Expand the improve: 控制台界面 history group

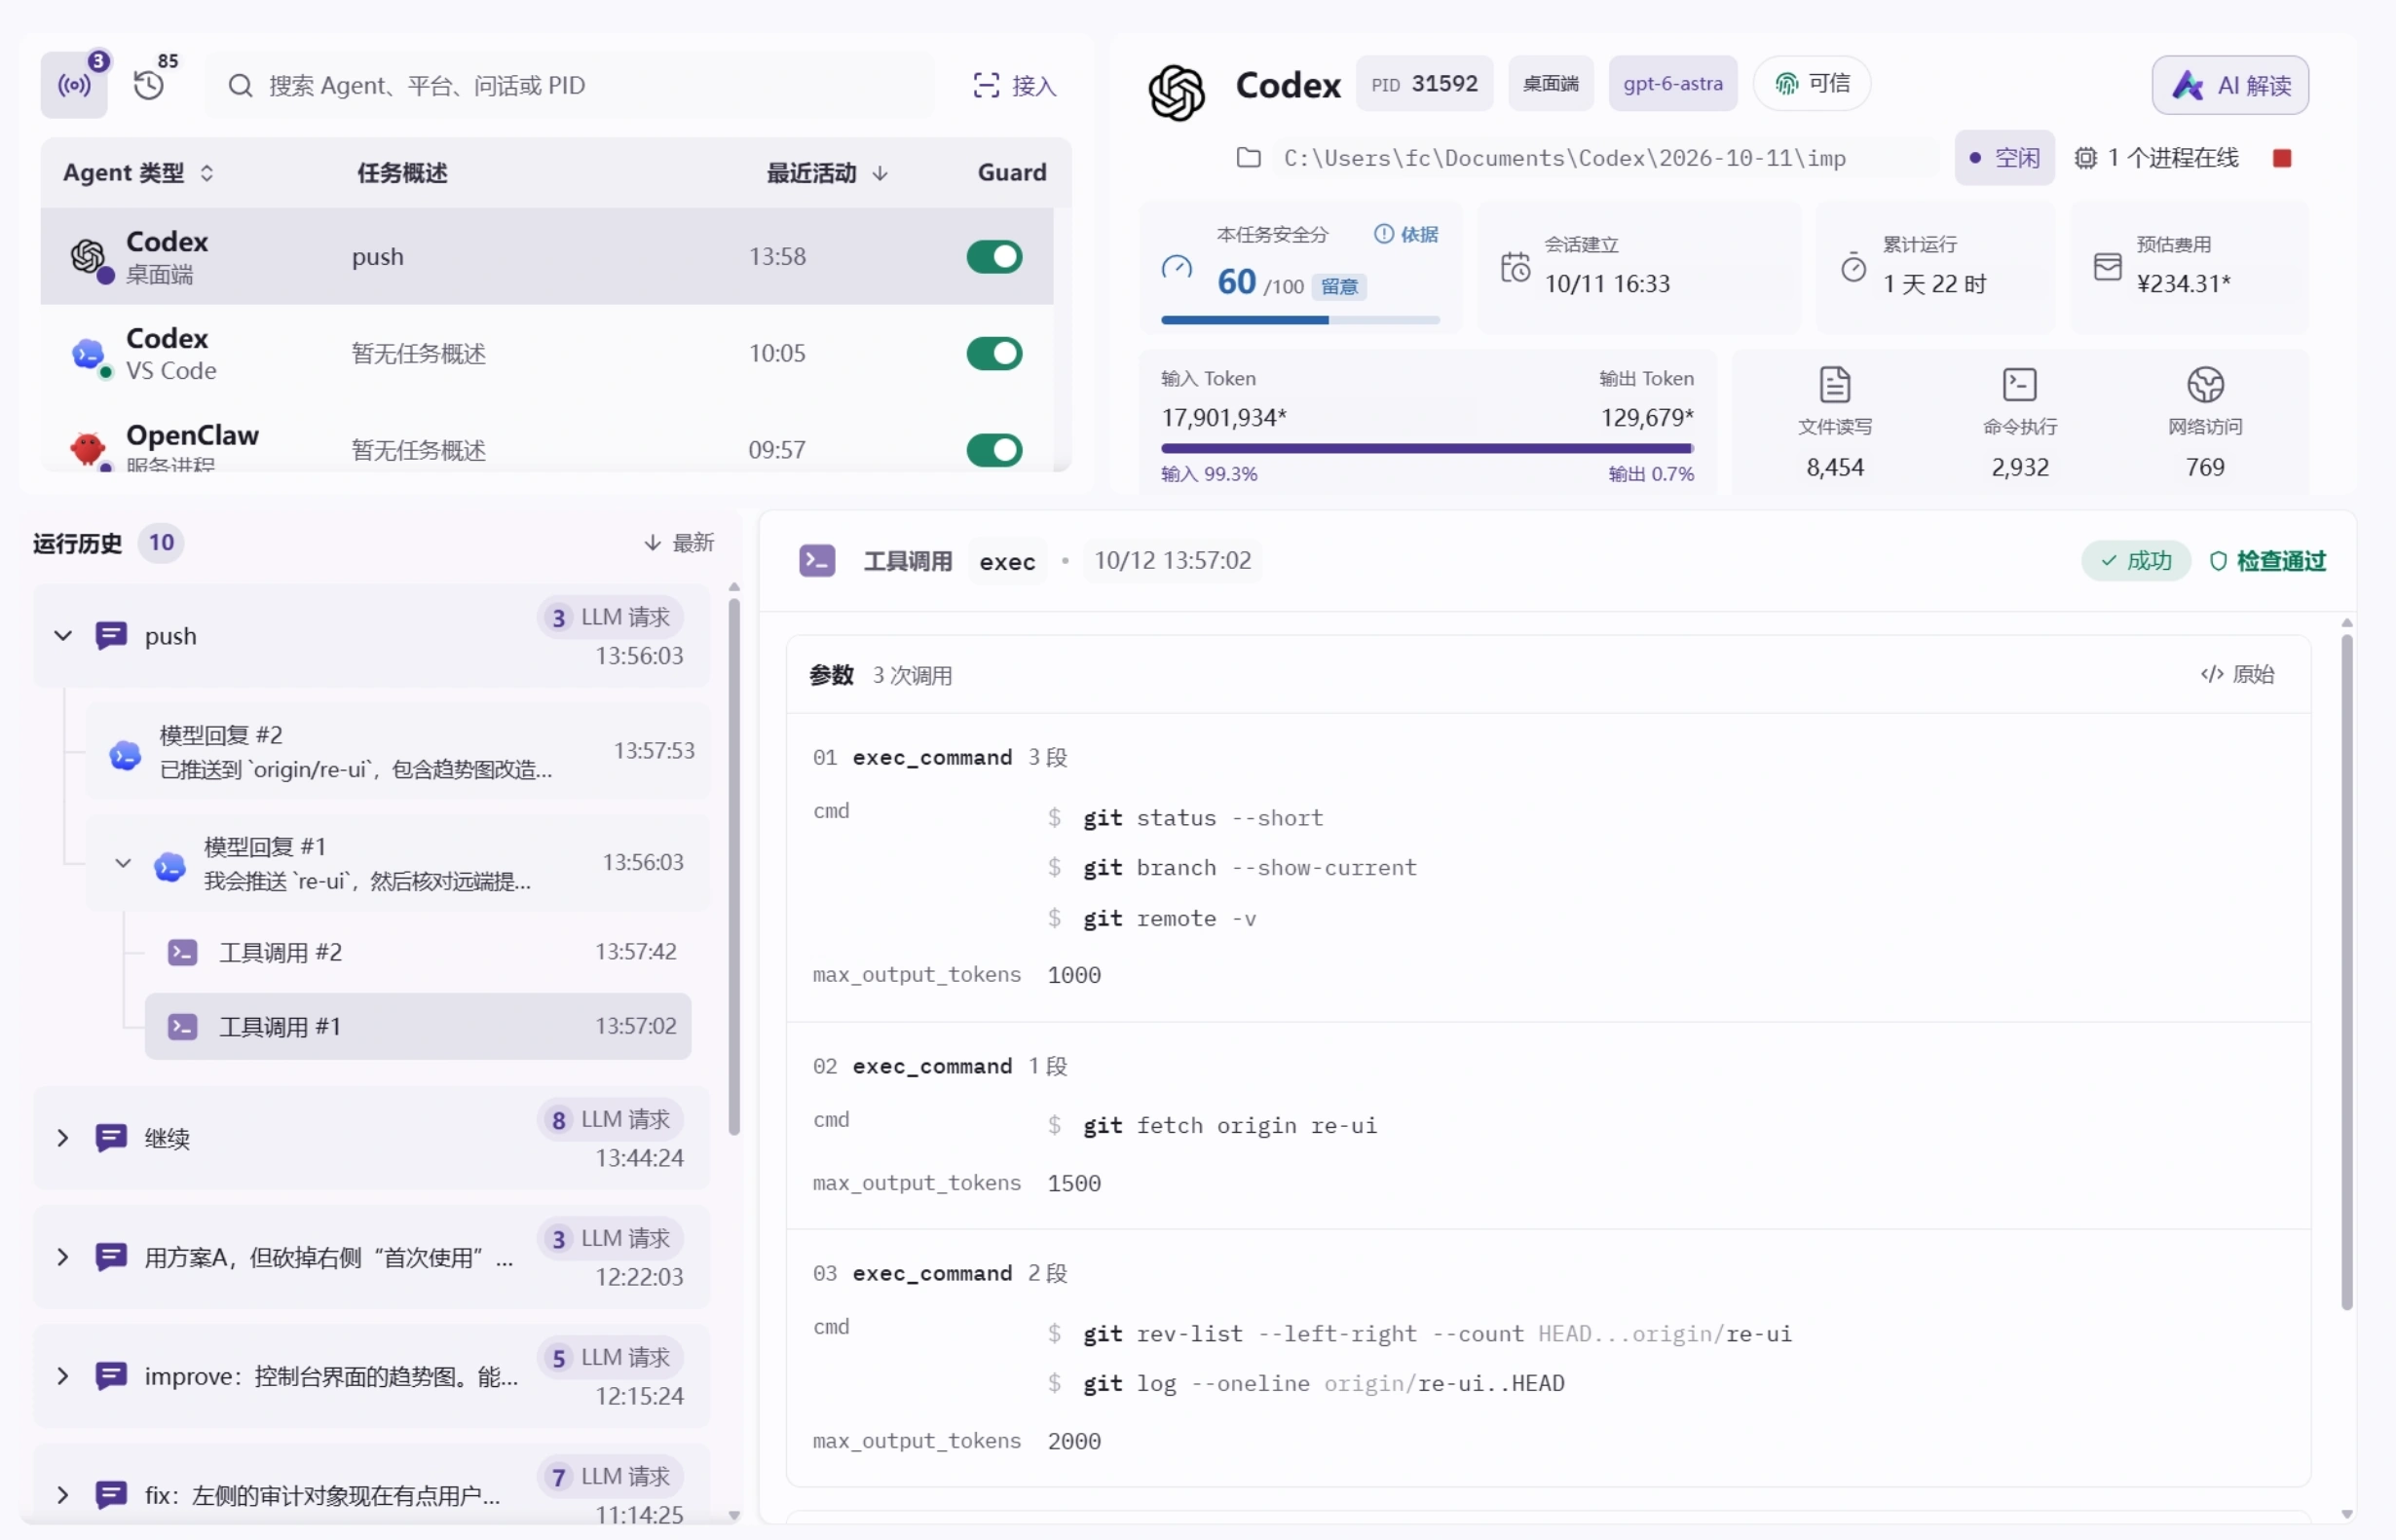click(63, 1375)
